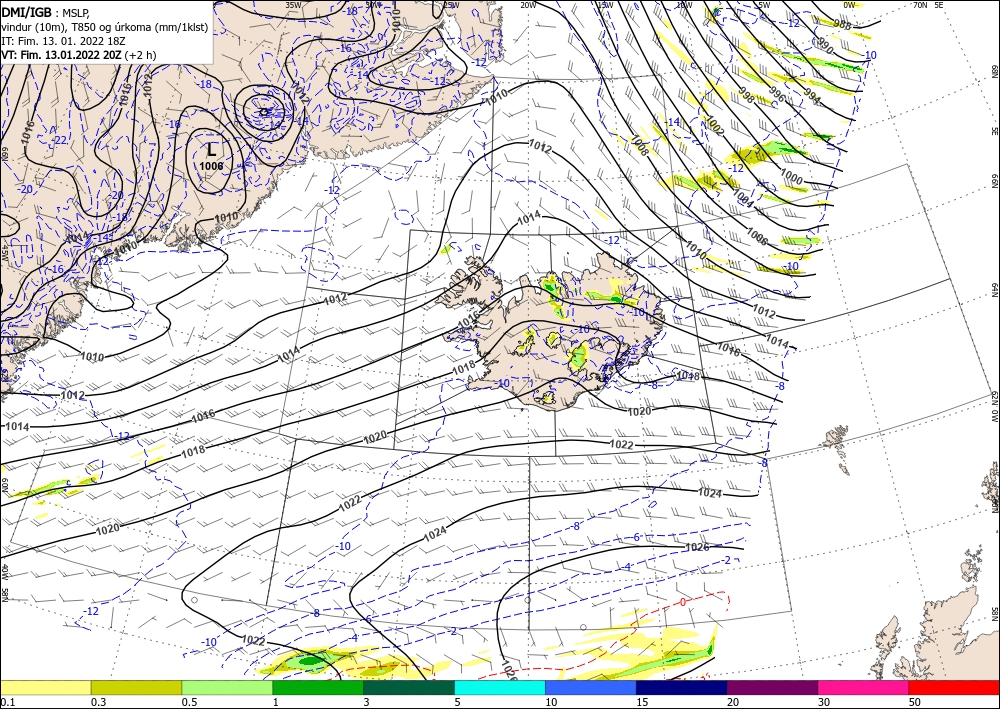Click the '1002' isobar label
The image size is (1000, 709).
tap(714, 125)
